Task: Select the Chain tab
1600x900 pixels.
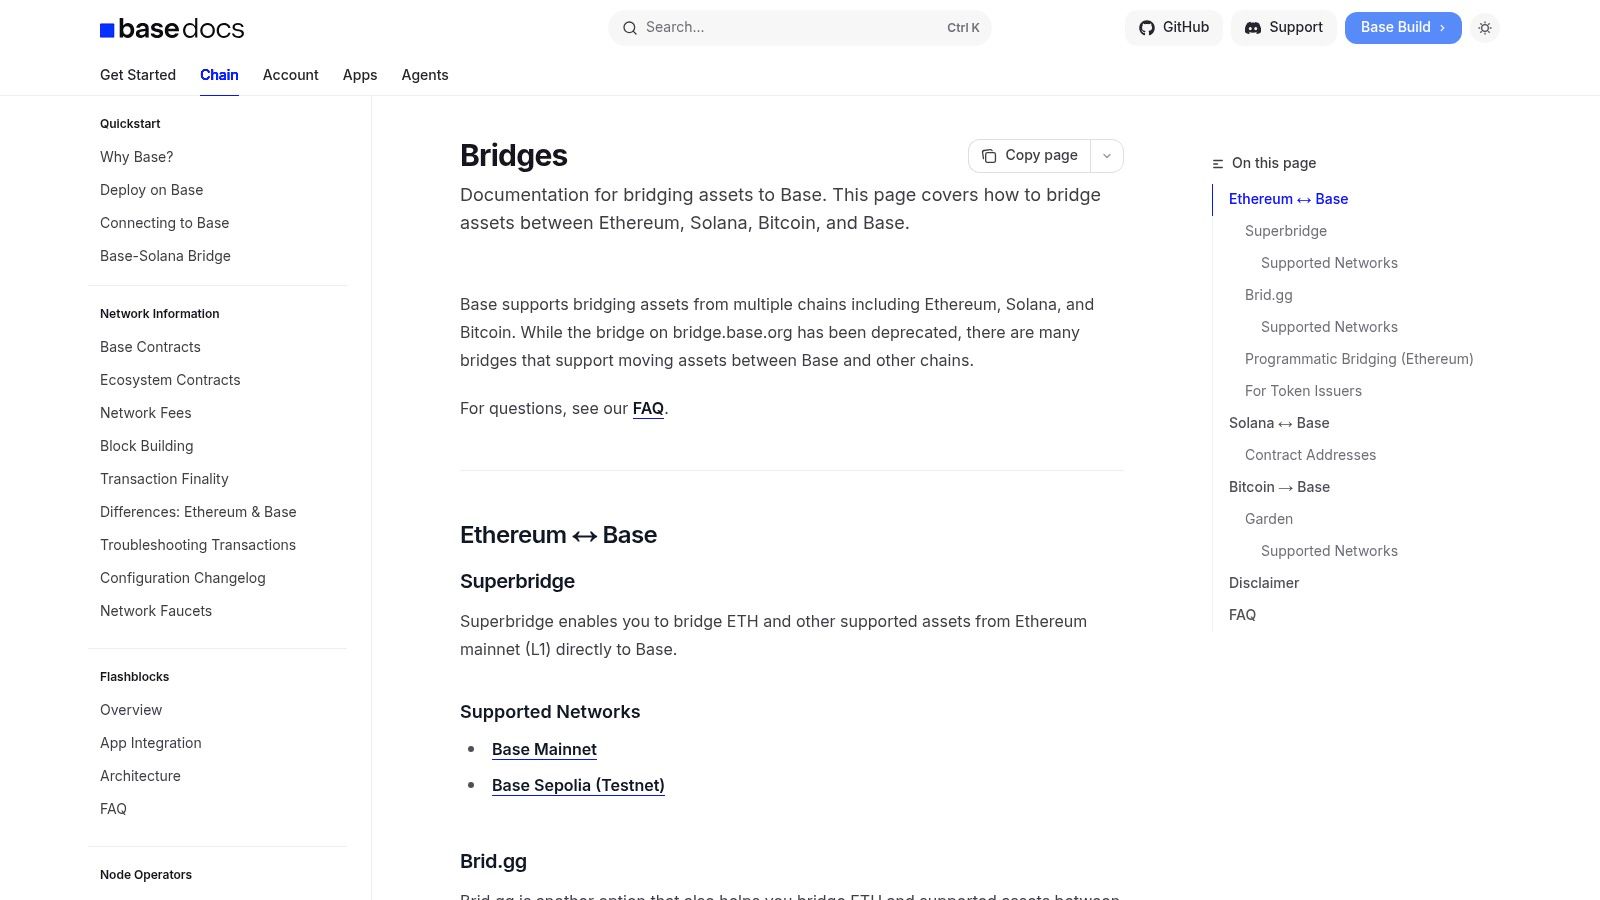Action: [x=219, y=75]
